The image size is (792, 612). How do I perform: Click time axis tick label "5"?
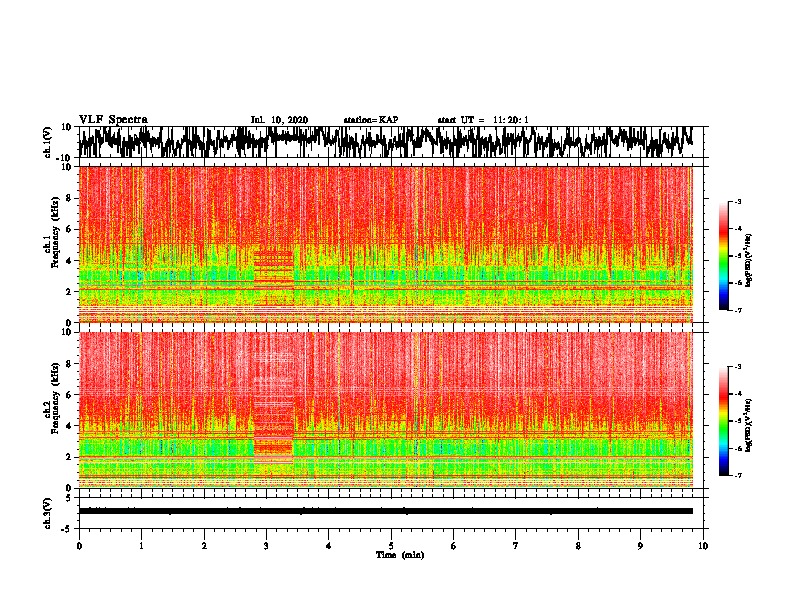[391, 546]
